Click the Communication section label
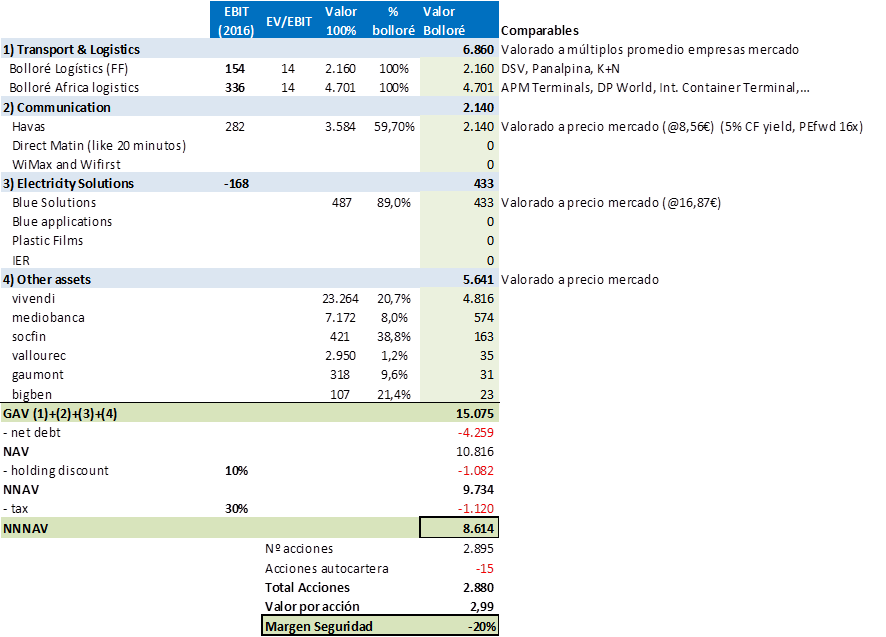886x637 pixels. [x=56, y=107]
